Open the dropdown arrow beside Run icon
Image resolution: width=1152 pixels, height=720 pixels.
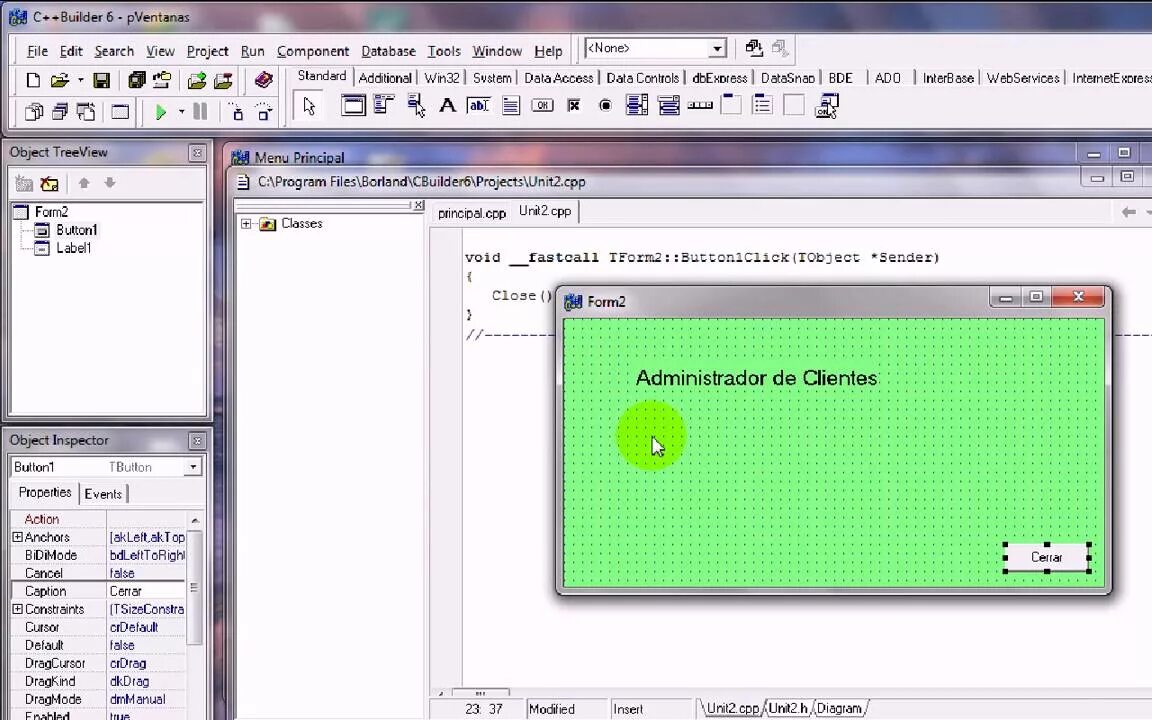[181, 112]
